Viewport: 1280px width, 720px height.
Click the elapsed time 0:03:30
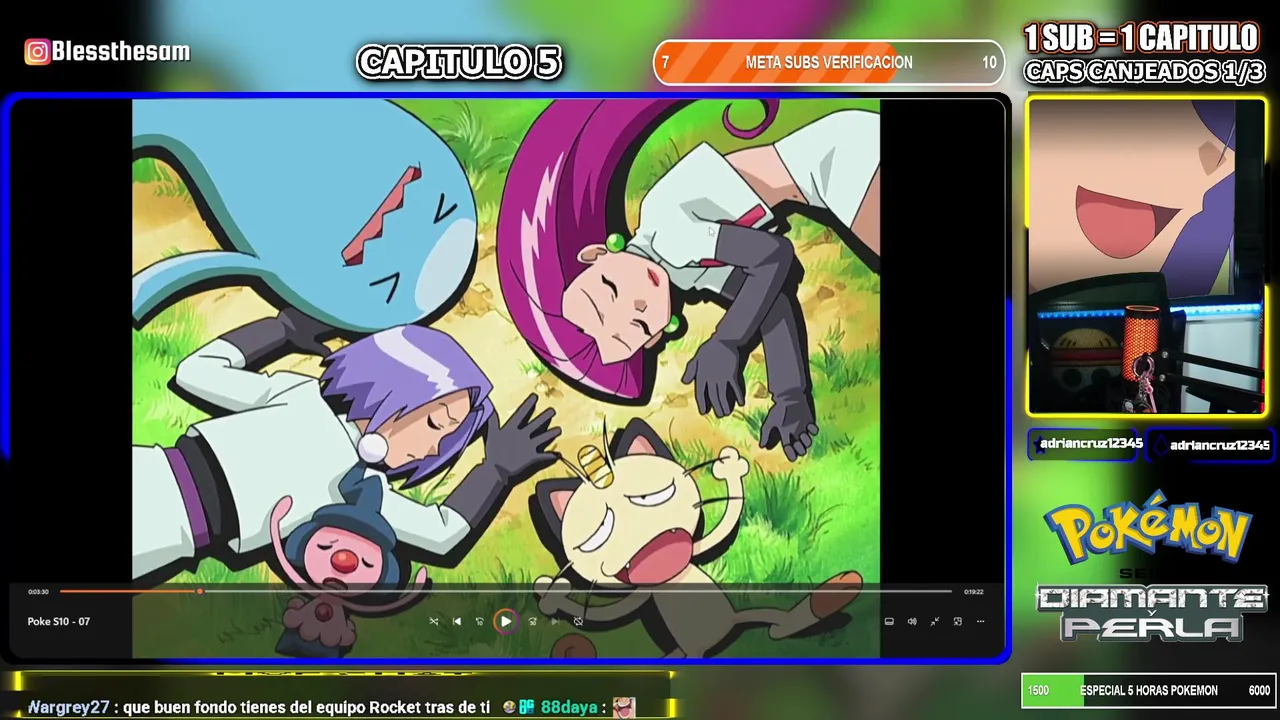(38, 592)
